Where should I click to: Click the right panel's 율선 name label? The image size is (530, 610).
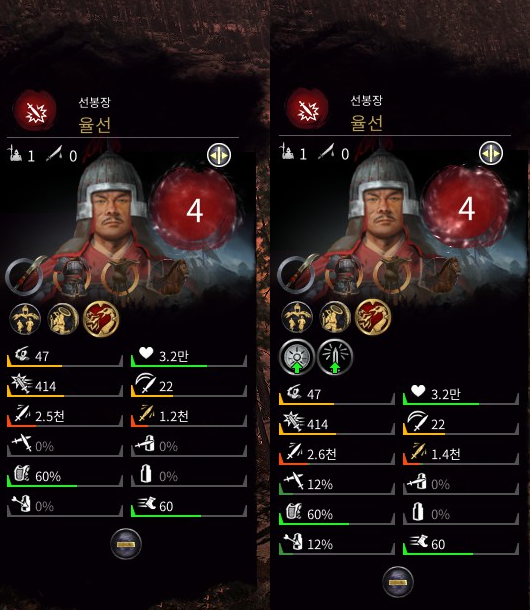(366, 123)
